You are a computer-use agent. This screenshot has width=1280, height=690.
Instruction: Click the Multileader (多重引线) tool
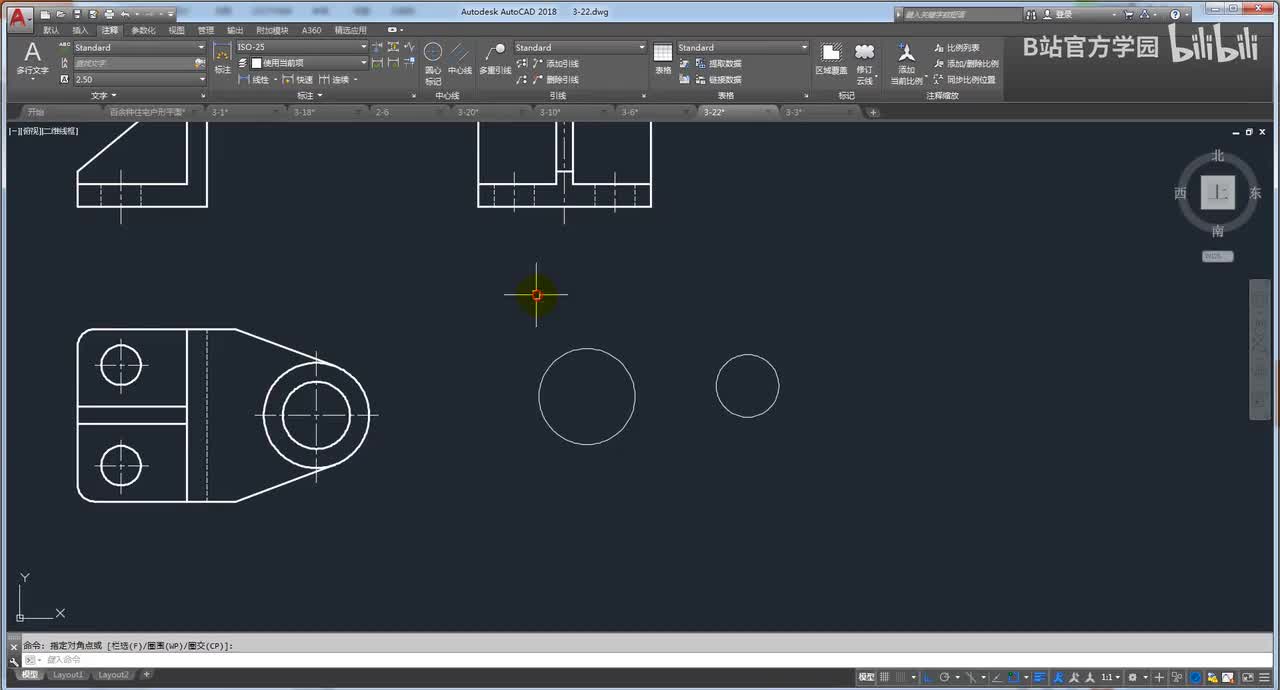495,59
